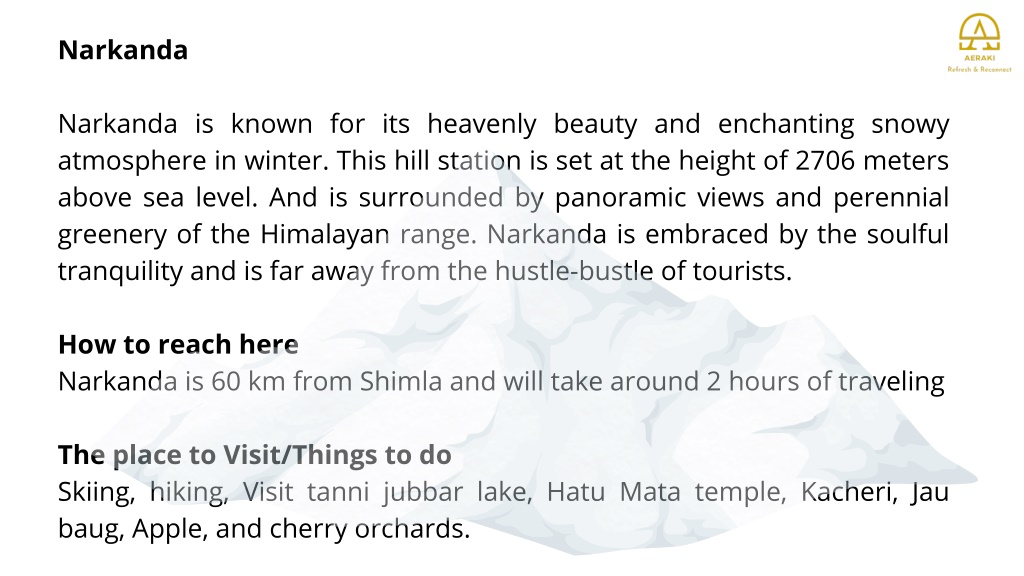The width and height of the screenshot is (1024, 576).
Task: Click the 'tanni jubbar lake' text
Action: tap(420, 492)
